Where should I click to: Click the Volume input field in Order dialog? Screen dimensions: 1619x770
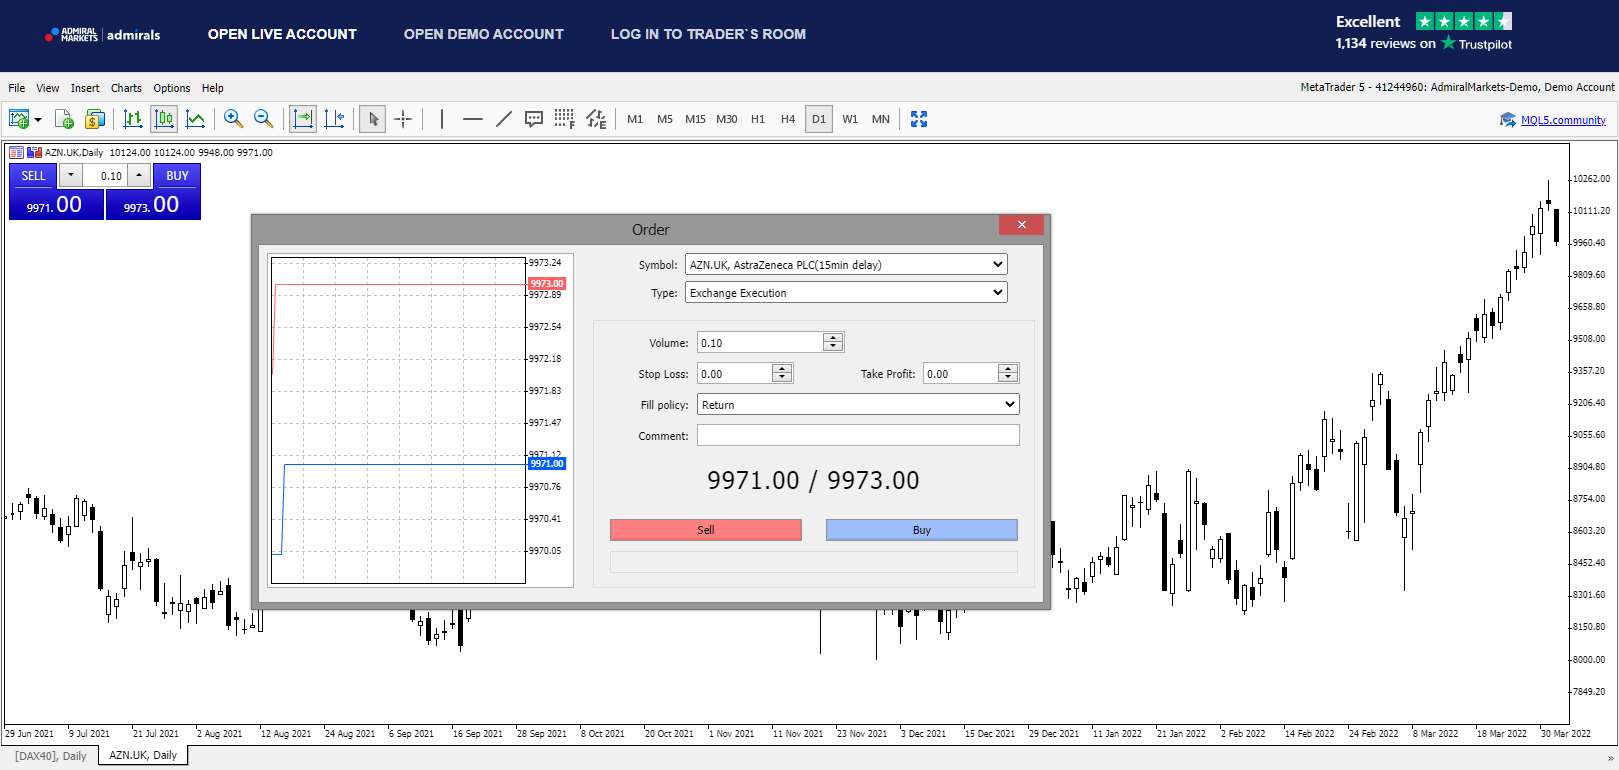pyautogui.click(x=760, y=342)
